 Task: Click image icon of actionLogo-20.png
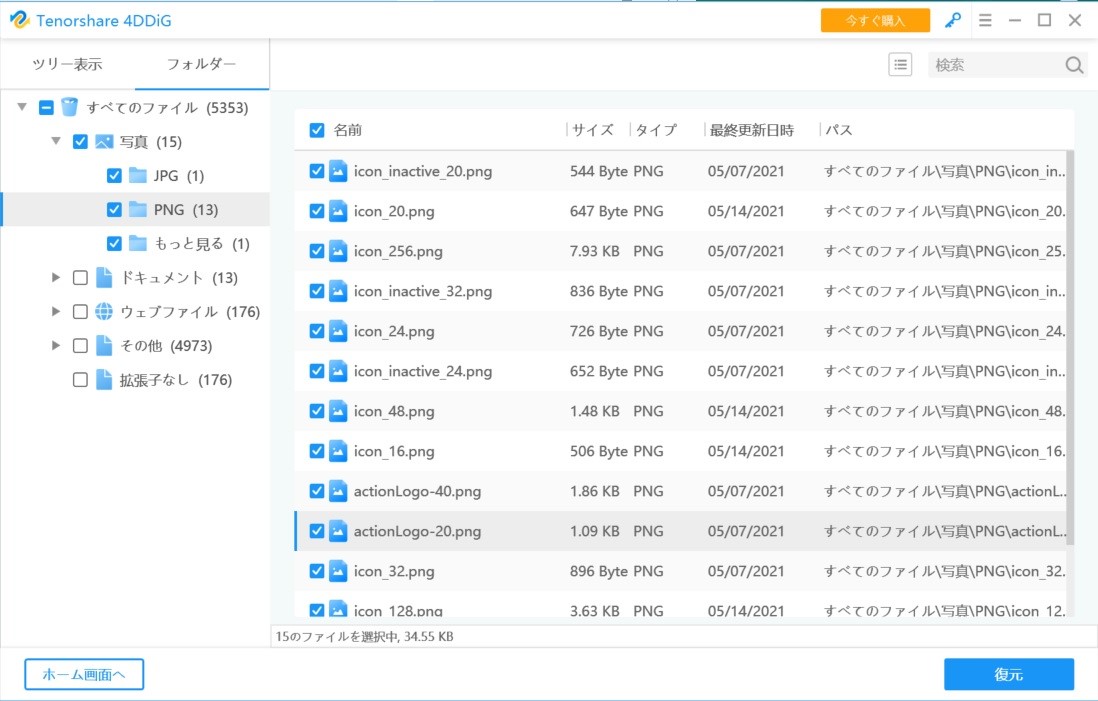coord(338,531)
